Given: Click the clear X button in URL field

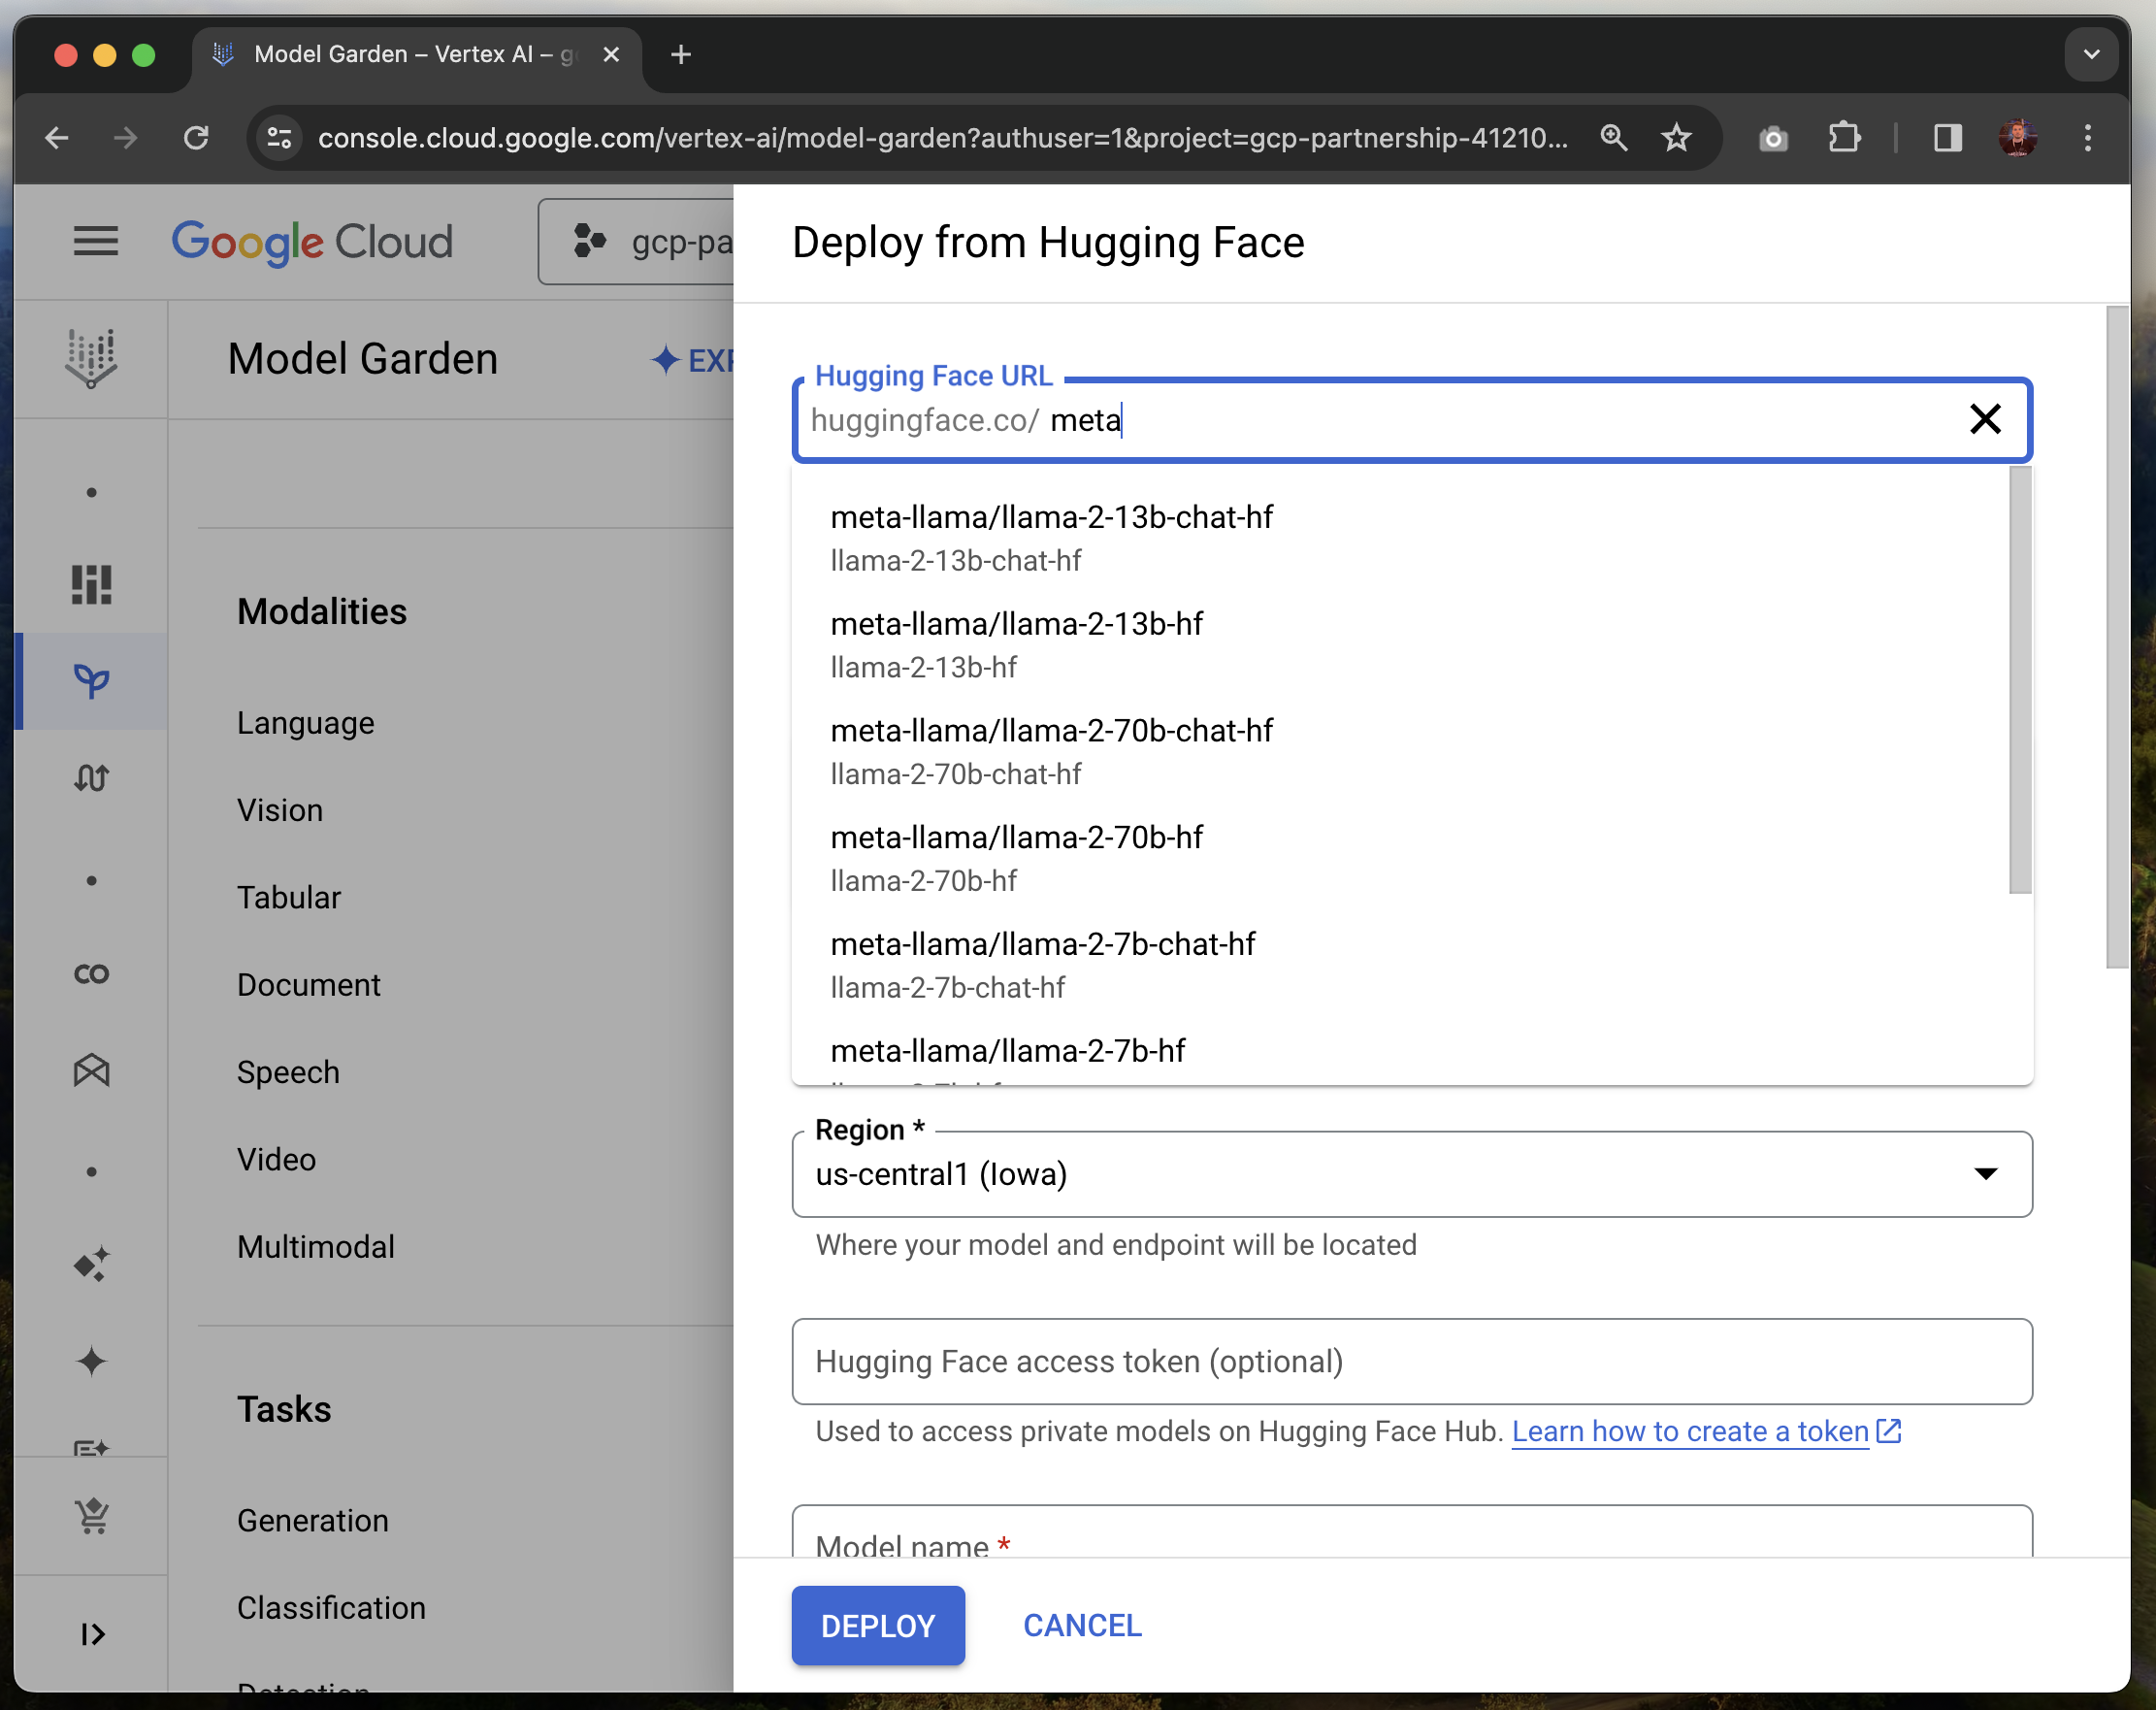Looking at the screenshot, I should [1986, 418].
